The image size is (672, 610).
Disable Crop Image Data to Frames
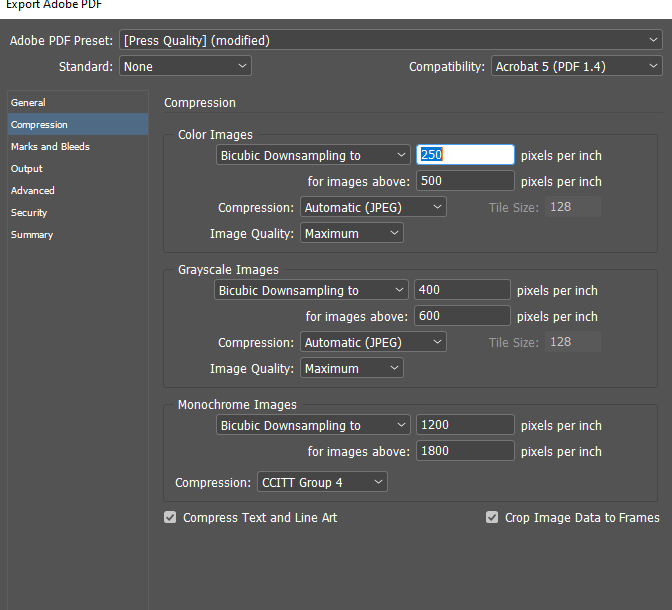492,518
